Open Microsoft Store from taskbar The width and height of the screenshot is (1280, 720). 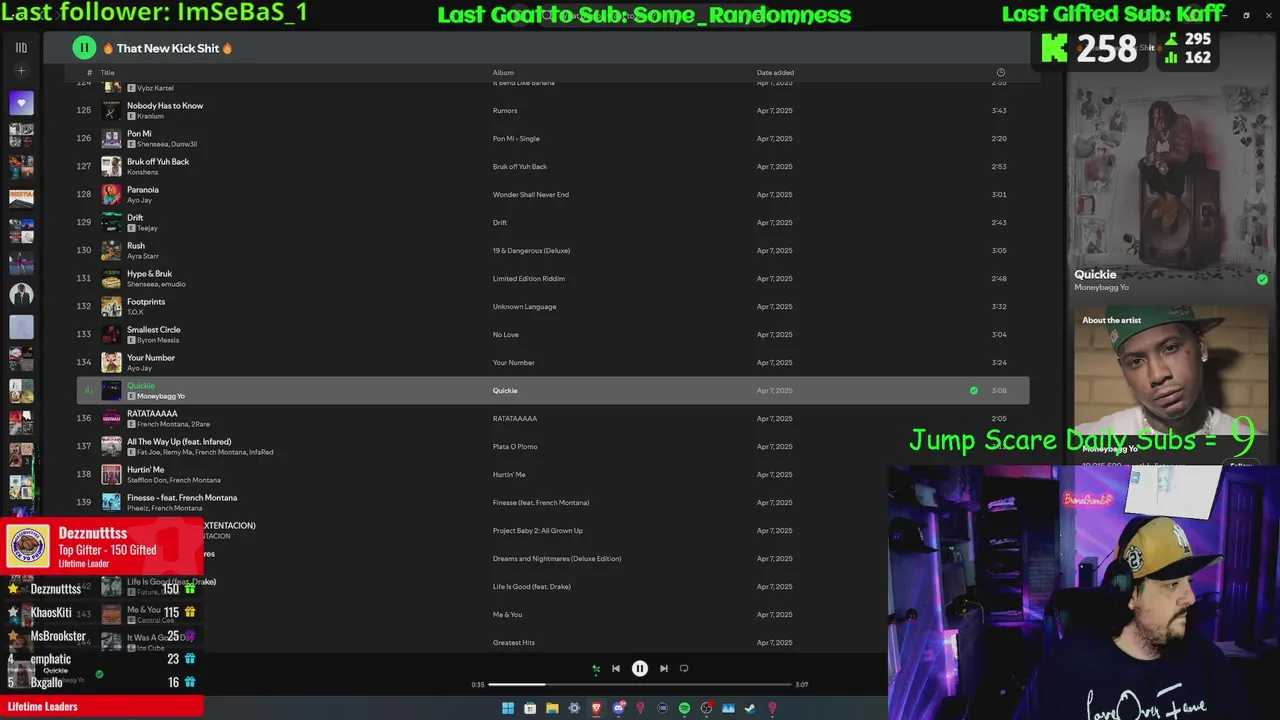pyautogui.click(x=530, y=708)
